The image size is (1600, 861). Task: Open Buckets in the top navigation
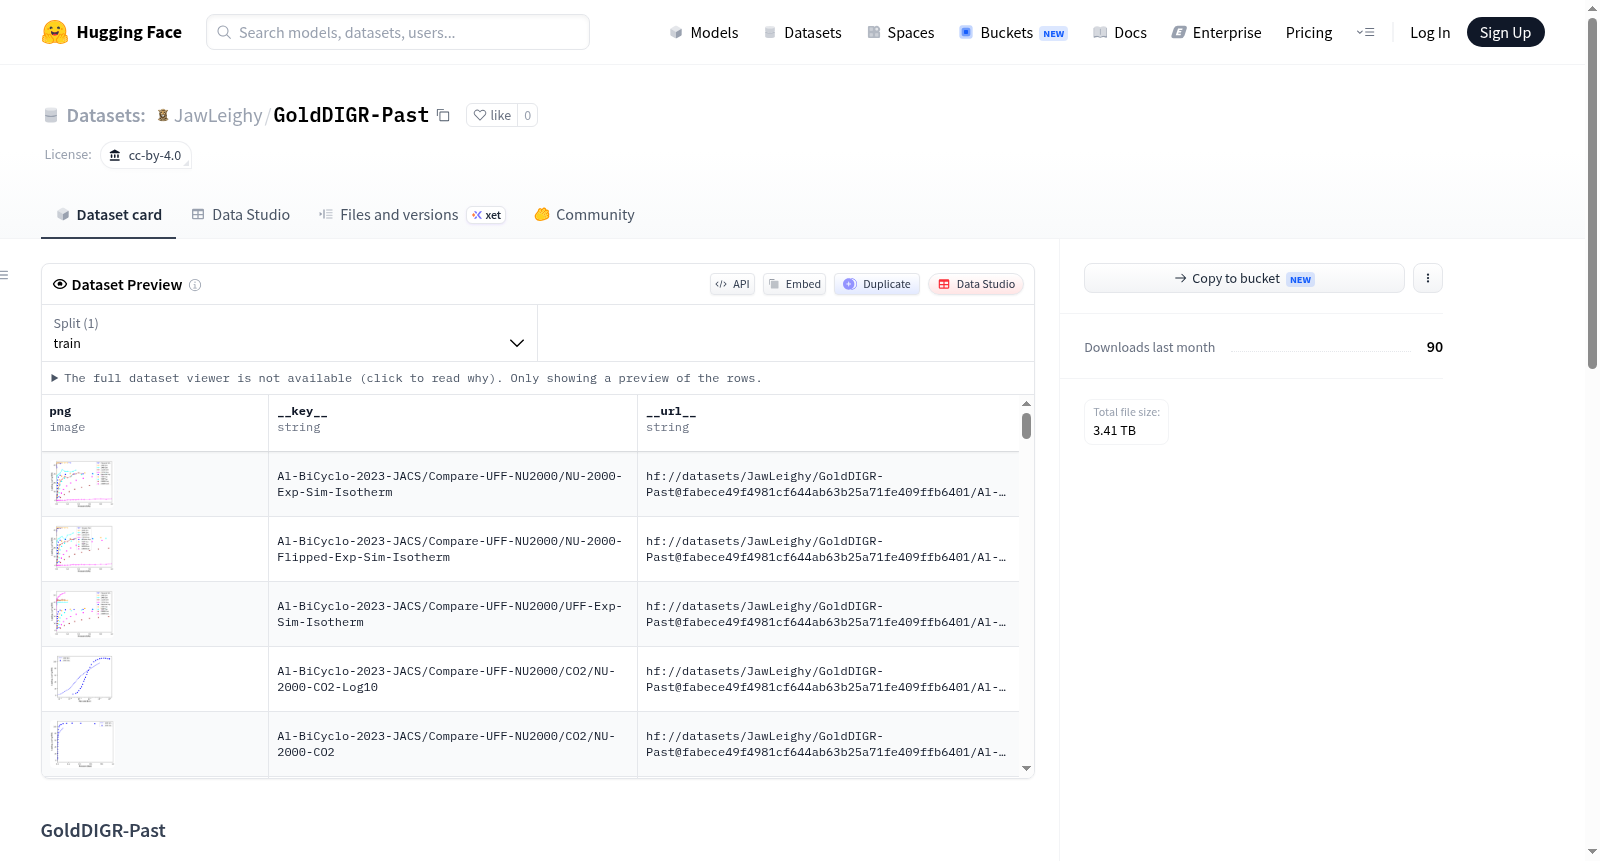1013,32
